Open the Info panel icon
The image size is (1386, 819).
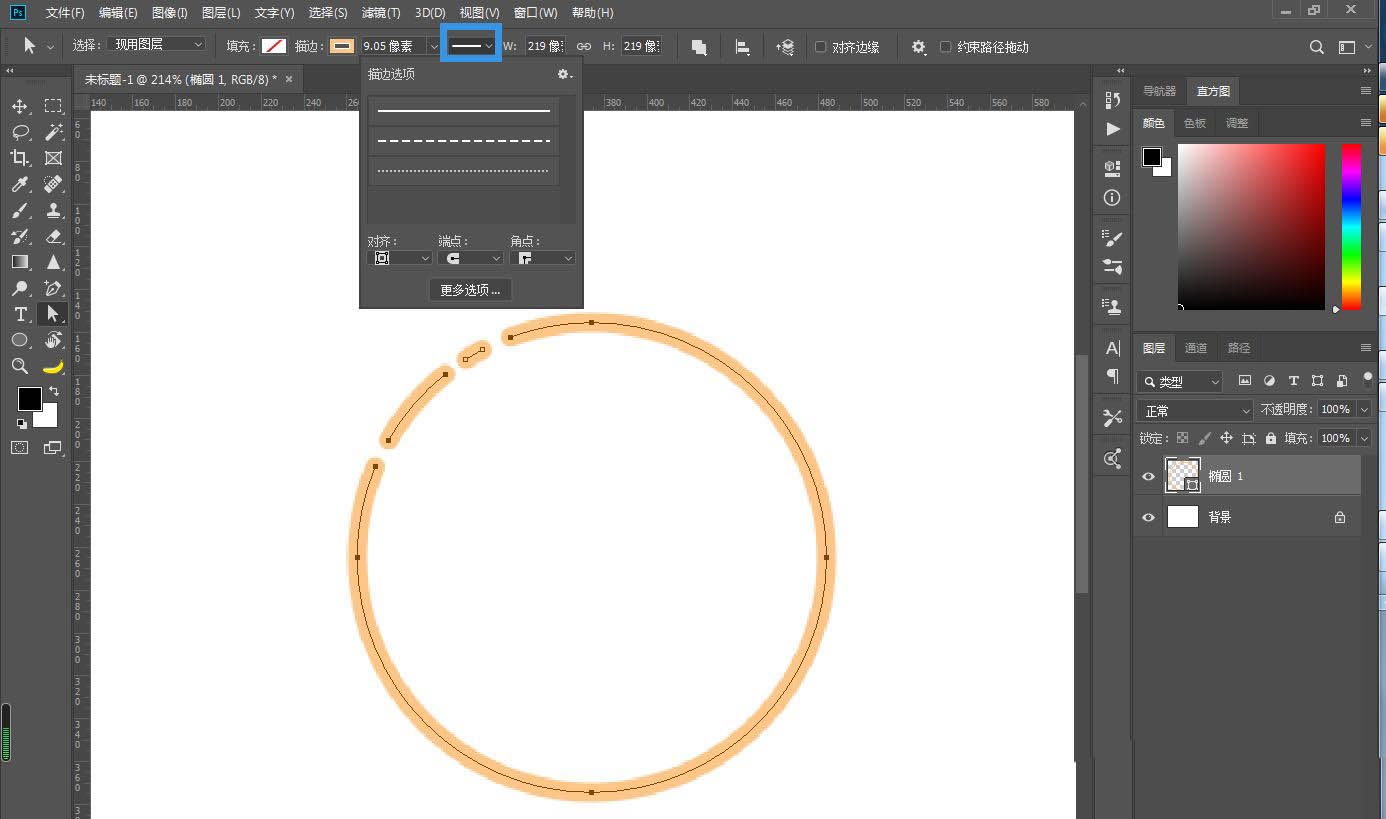point(1113,198)
